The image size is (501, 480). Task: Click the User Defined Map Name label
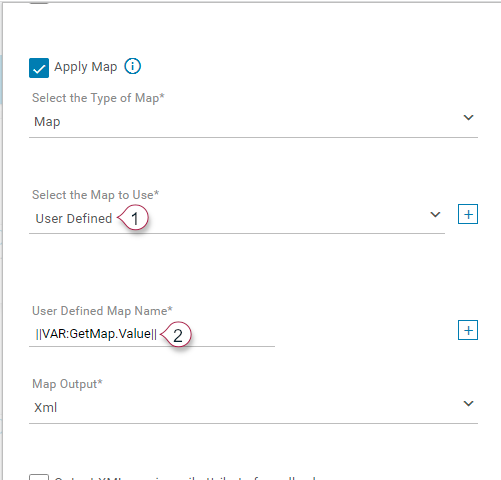tap(102, 311)
